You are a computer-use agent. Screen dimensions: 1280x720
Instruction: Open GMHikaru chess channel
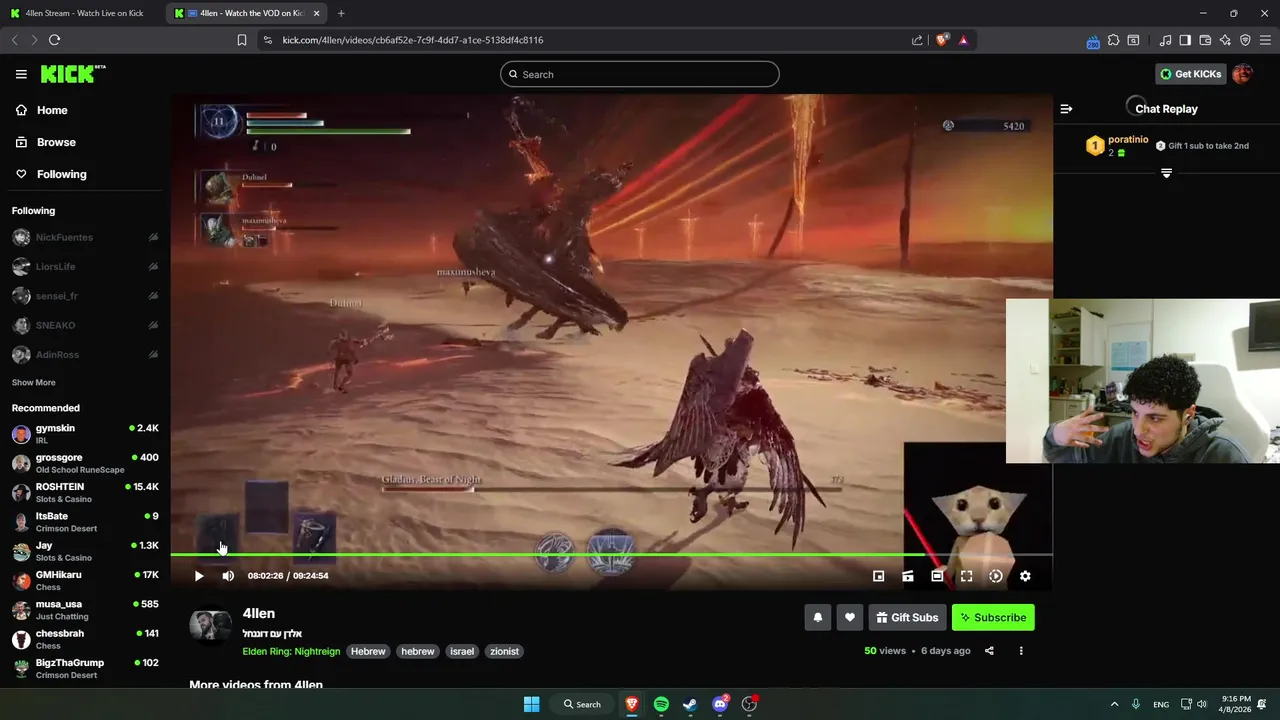[x=85, y=580]
